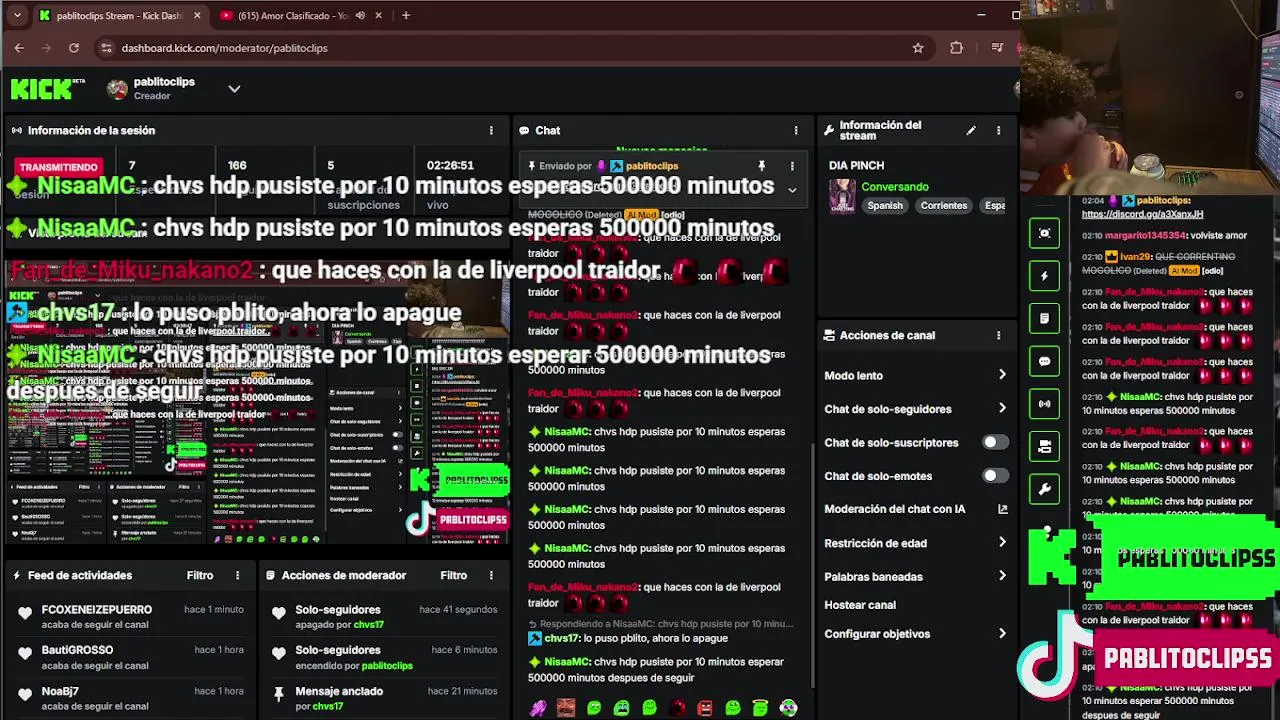Click the BautiGROSSO follow entry
Viewport: 1280px width, 720px height.
(130, 657)
